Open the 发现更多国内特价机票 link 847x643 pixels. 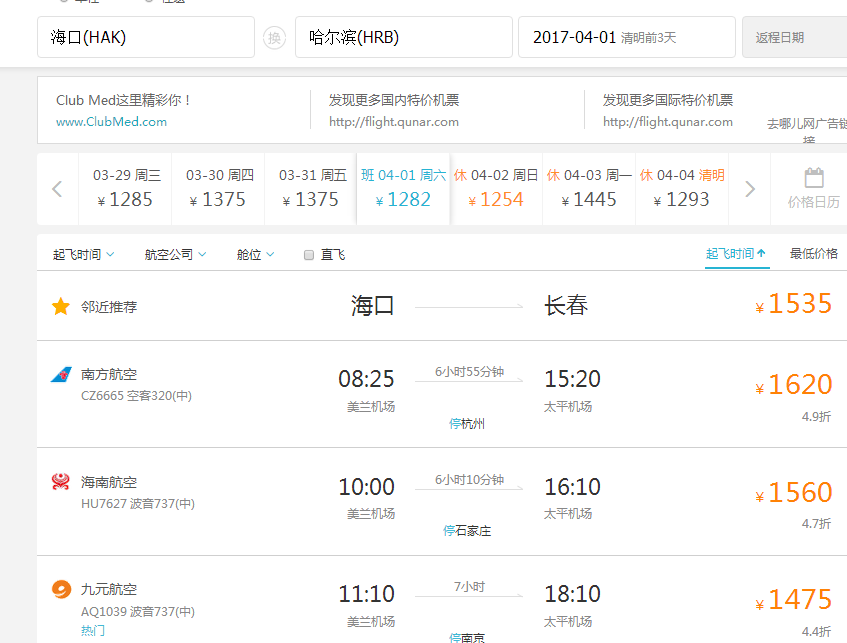tap(394, 100)
